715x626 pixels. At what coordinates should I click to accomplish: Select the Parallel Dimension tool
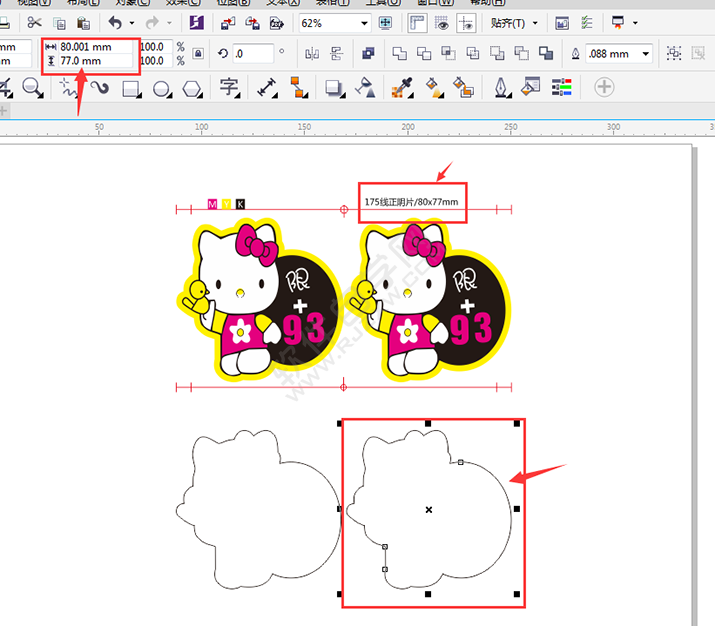[x=267, y=88]
